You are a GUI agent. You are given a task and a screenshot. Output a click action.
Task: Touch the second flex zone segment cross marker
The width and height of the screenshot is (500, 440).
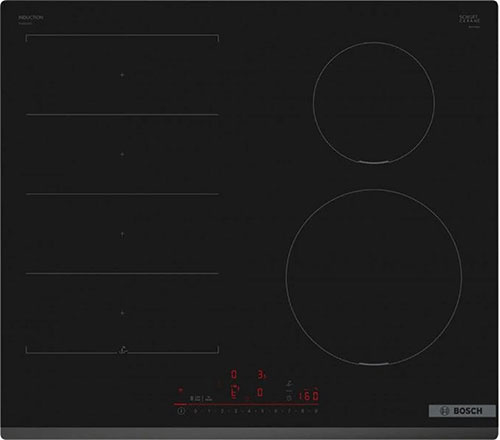click(x=122, y=154)
